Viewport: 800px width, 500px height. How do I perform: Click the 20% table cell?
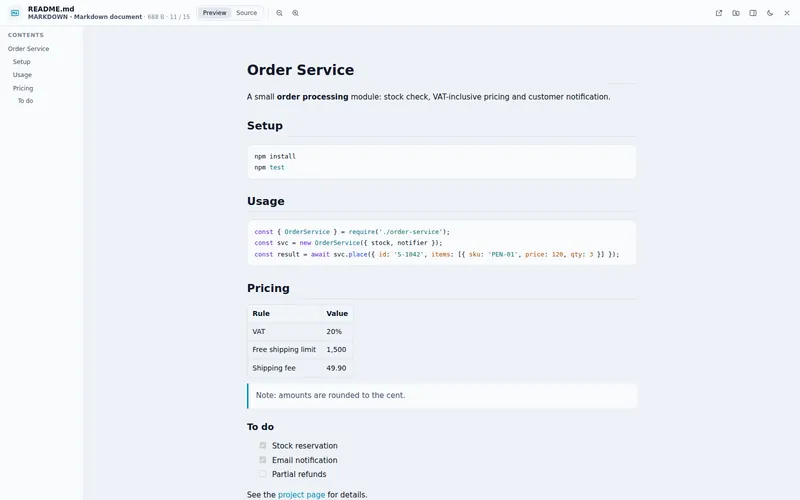pyautogui.click(x=337, y=332)
